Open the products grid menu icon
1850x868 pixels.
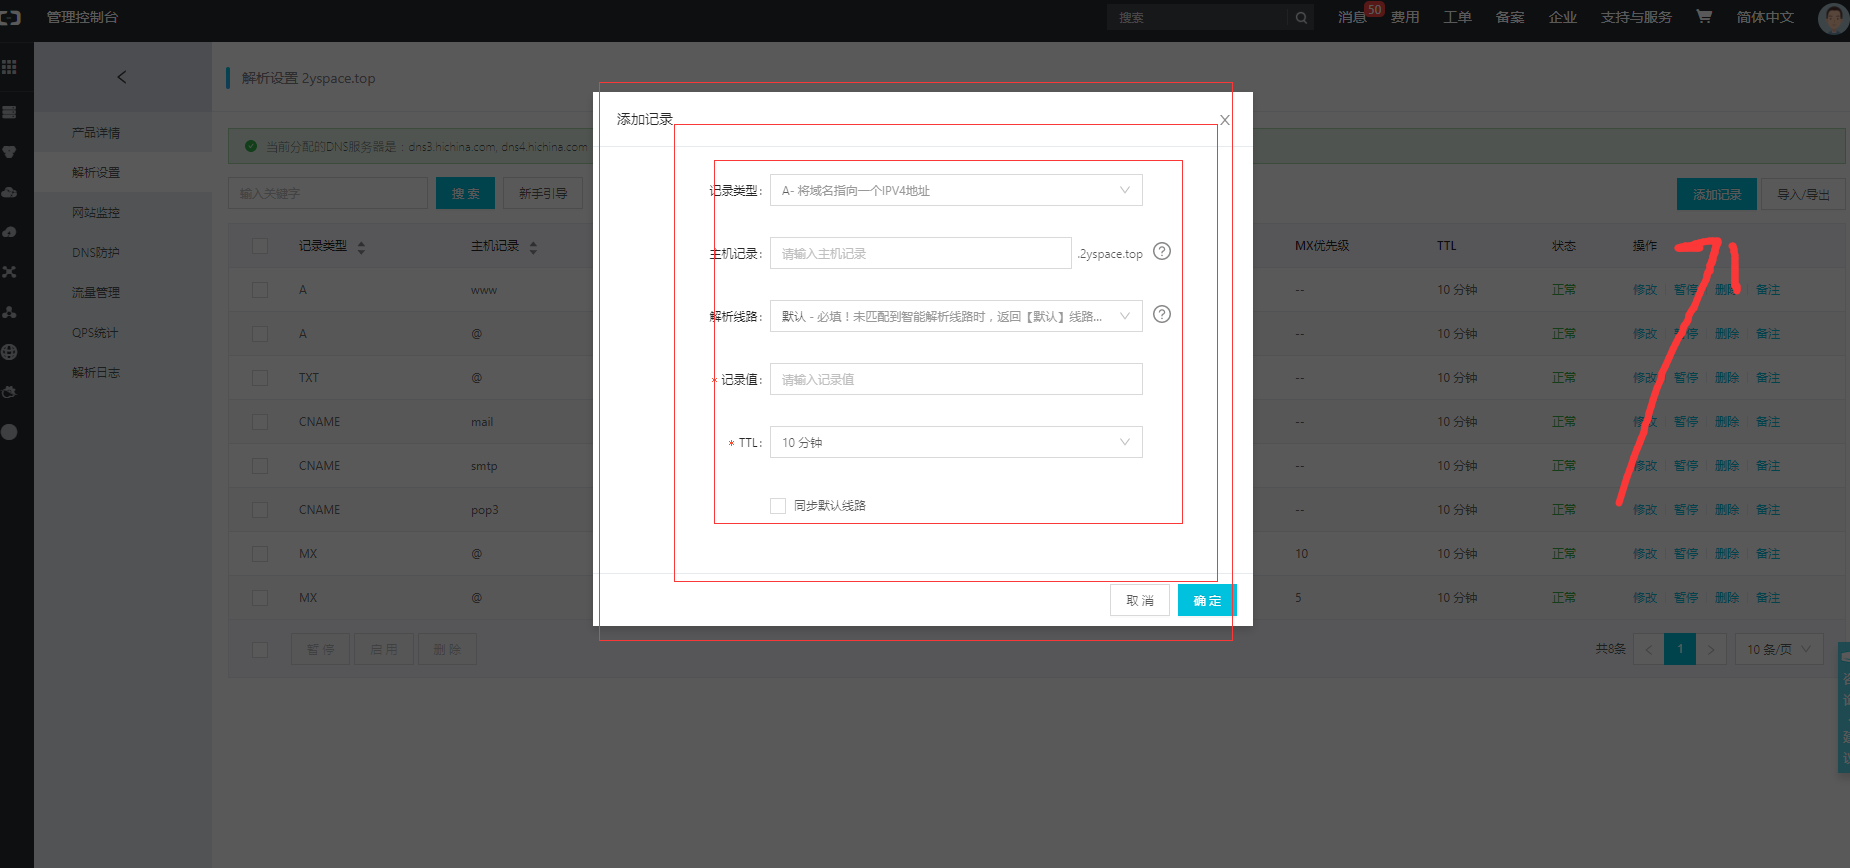(x=9, y=67)
